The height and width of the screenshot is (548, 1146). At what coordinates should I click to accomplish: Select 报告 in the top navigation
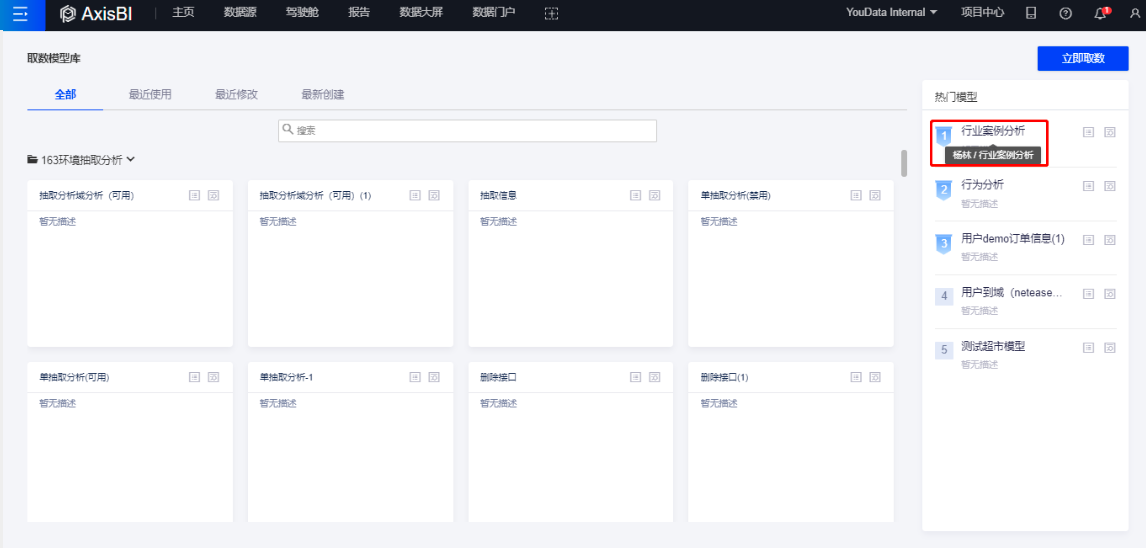click(359, 12)
